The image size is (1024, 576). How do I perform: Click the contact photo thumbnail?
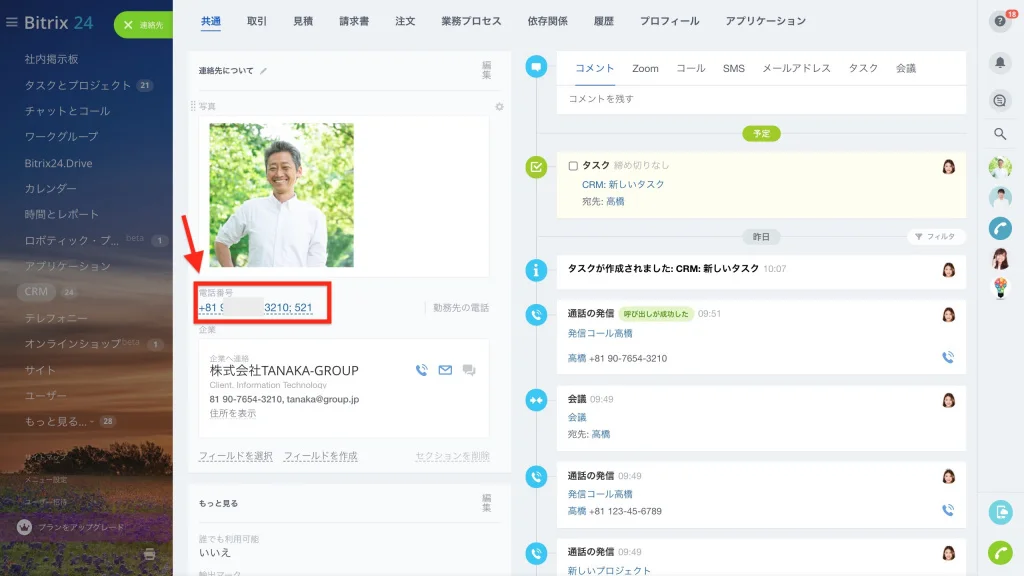point(281,195)
